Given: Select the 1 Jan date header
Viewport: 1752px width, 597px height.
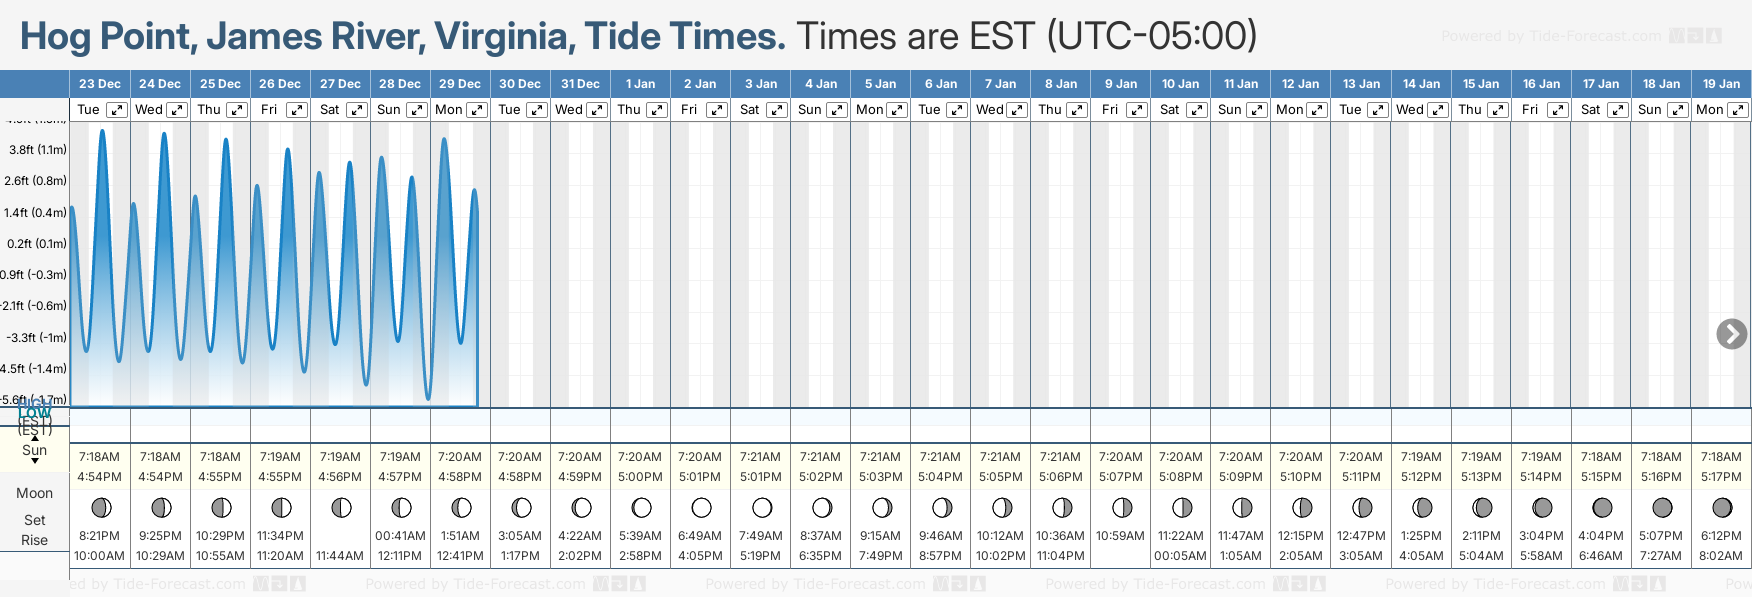Looking at the screenshot, I should point(640,84).
